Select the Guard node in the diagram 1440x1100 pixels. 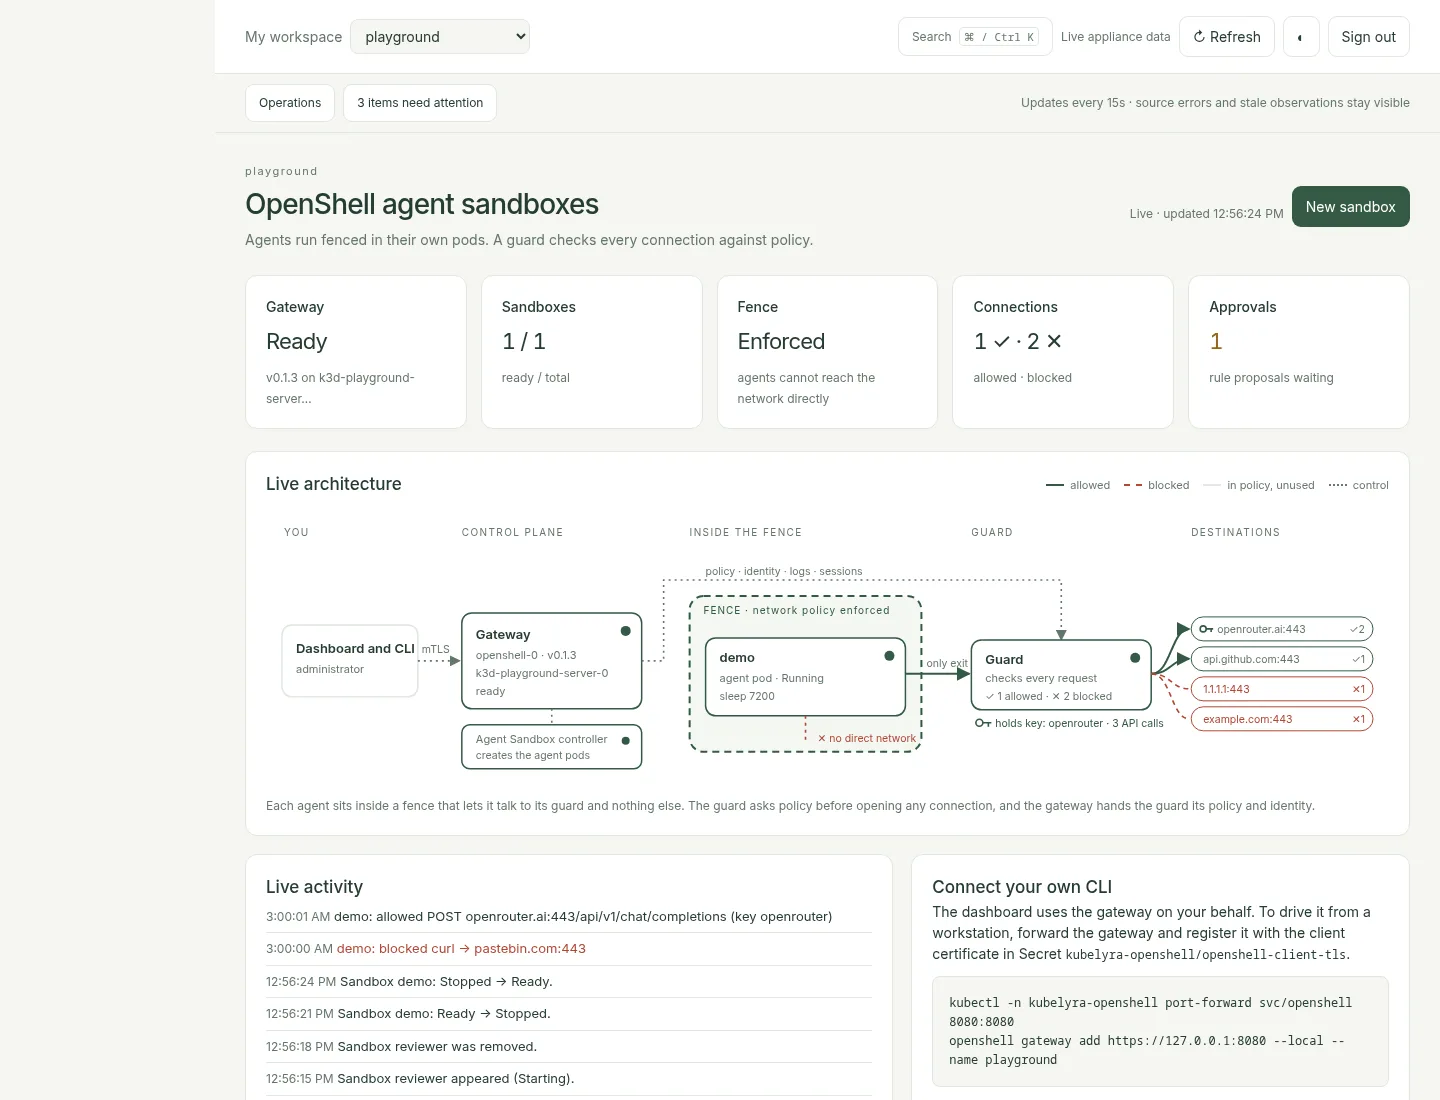[1062, 675]
